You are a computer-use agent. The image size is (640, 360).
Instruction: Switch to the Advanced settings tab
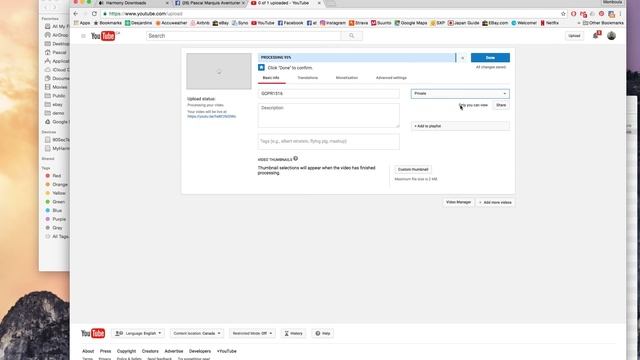pos(391,78)
